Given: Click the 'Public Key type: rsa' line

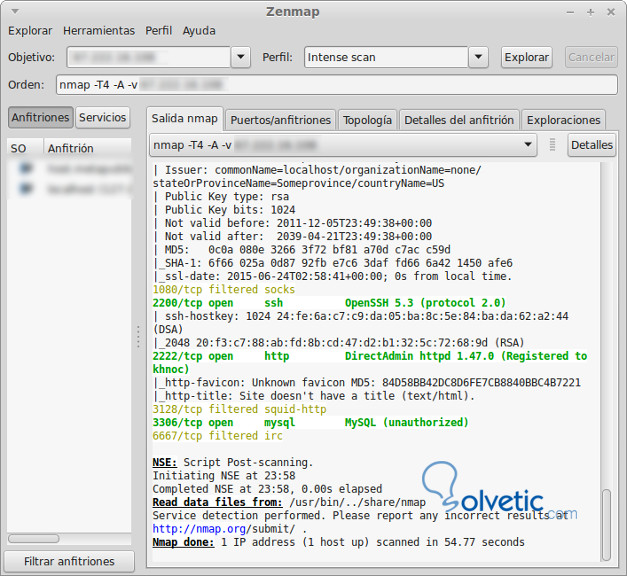Looking at the screenshot, I should pos(221,197).
